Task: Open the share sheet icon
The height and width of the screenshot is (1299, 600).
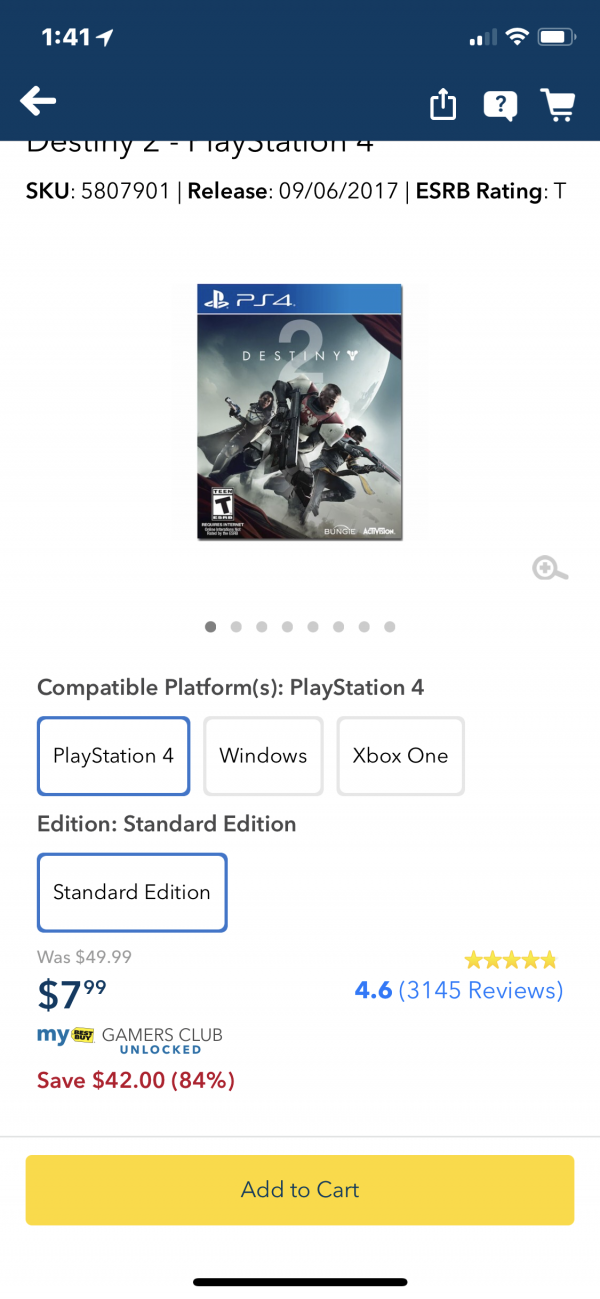Action: click(x=443, y=104)
